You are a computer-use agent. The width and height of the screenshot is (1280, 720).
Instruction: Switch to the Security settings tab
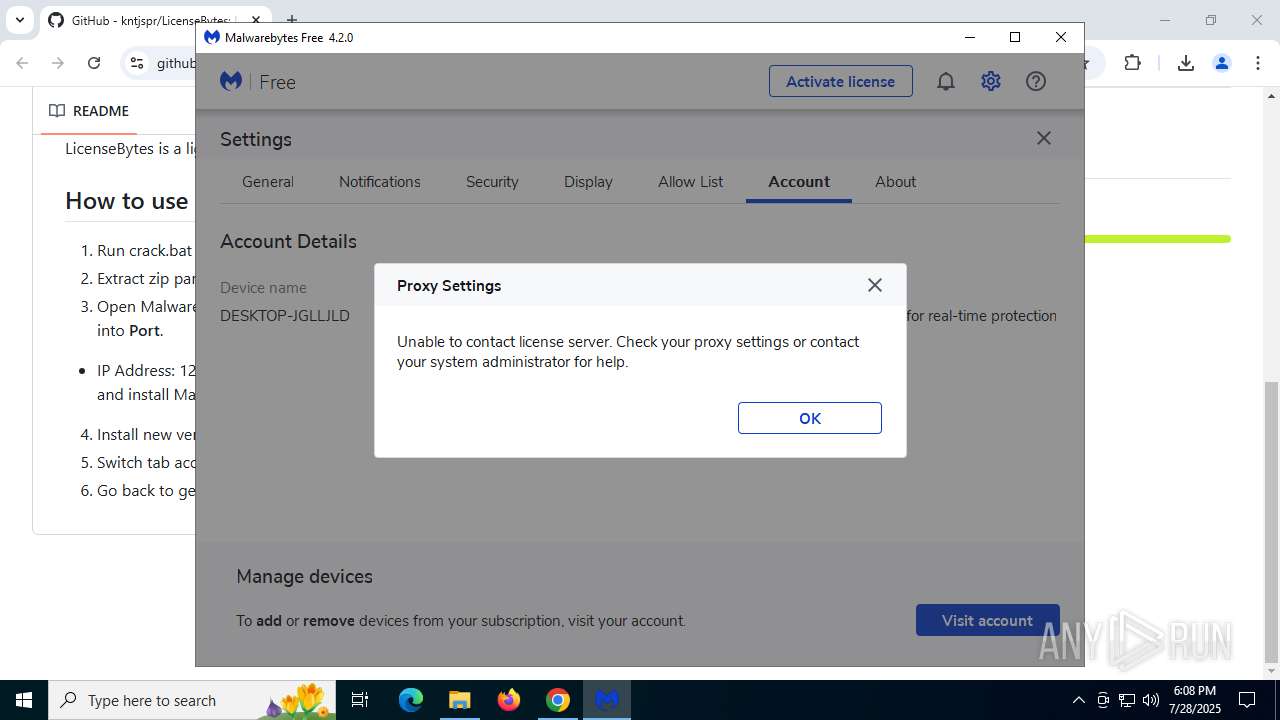492,182
